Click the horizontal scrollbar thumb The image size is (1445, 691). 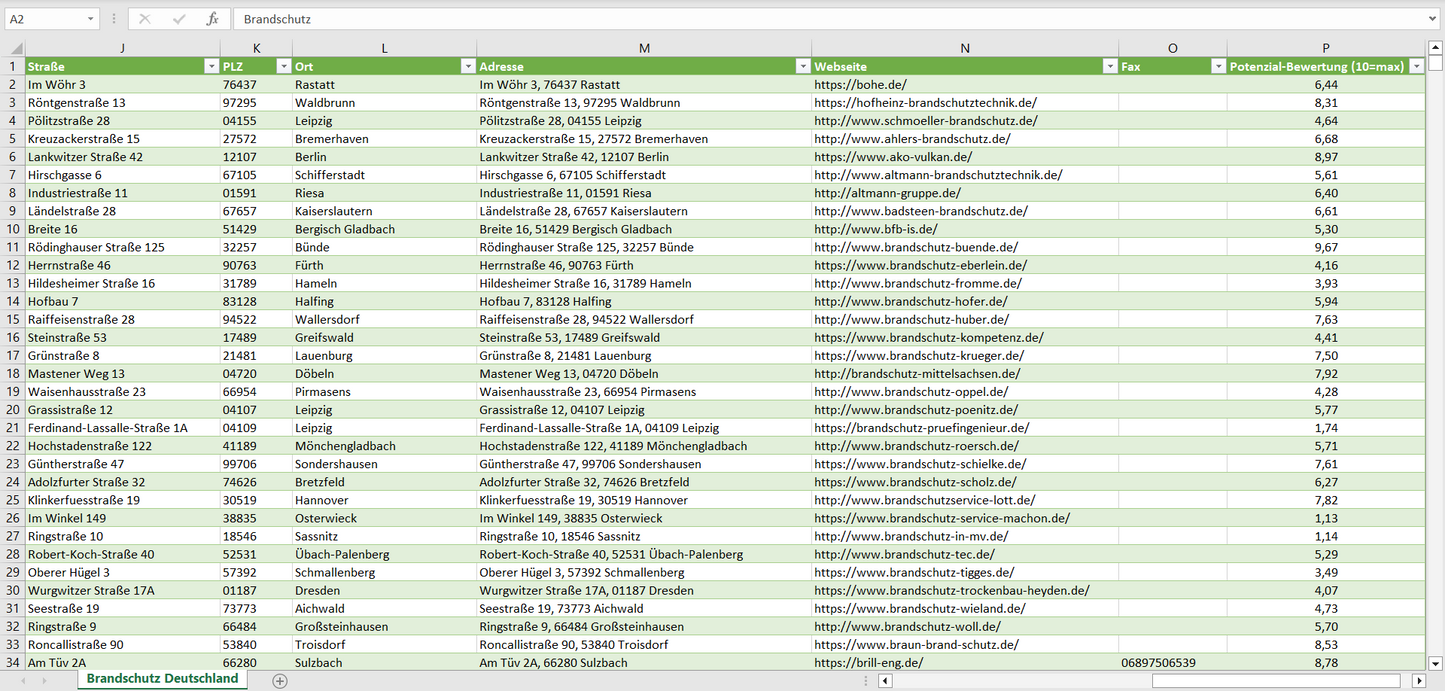pyautogui.click(x=1278, y=681)
